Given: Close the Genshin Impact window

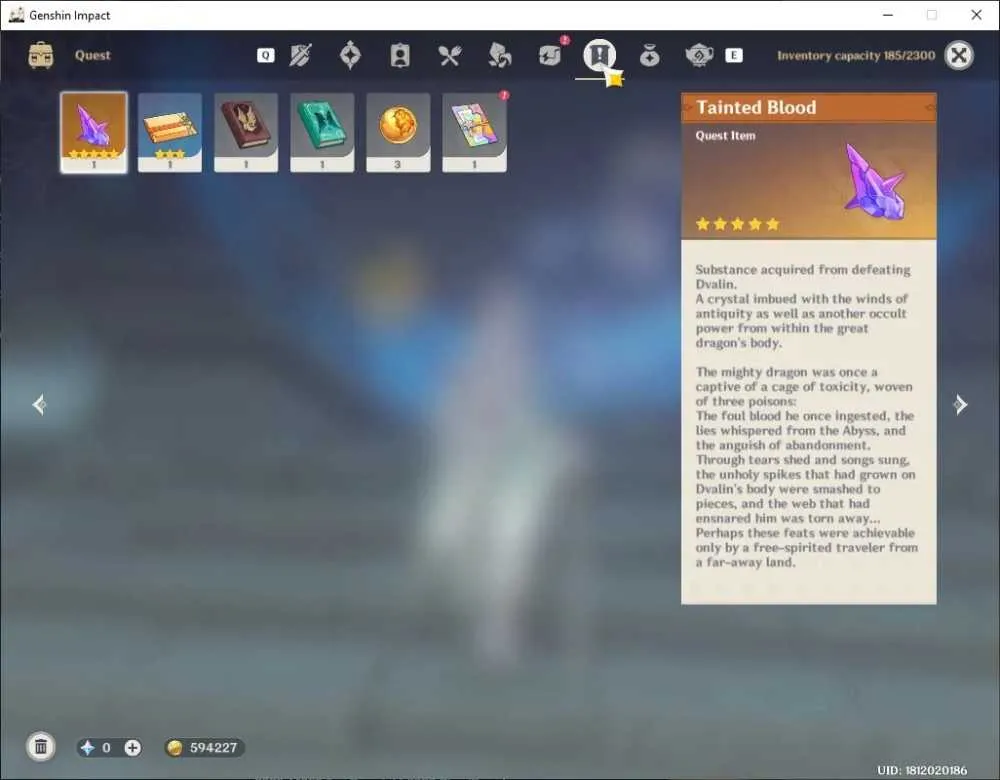Looking at the screenshot, I should click(976, 15).
